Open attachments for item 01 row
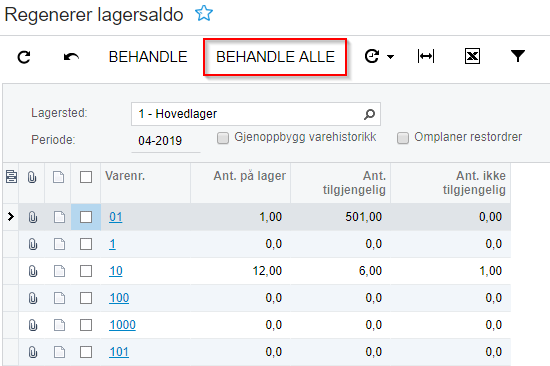The width and height of the screenshot is (550, 366). [x=33, y=217]
